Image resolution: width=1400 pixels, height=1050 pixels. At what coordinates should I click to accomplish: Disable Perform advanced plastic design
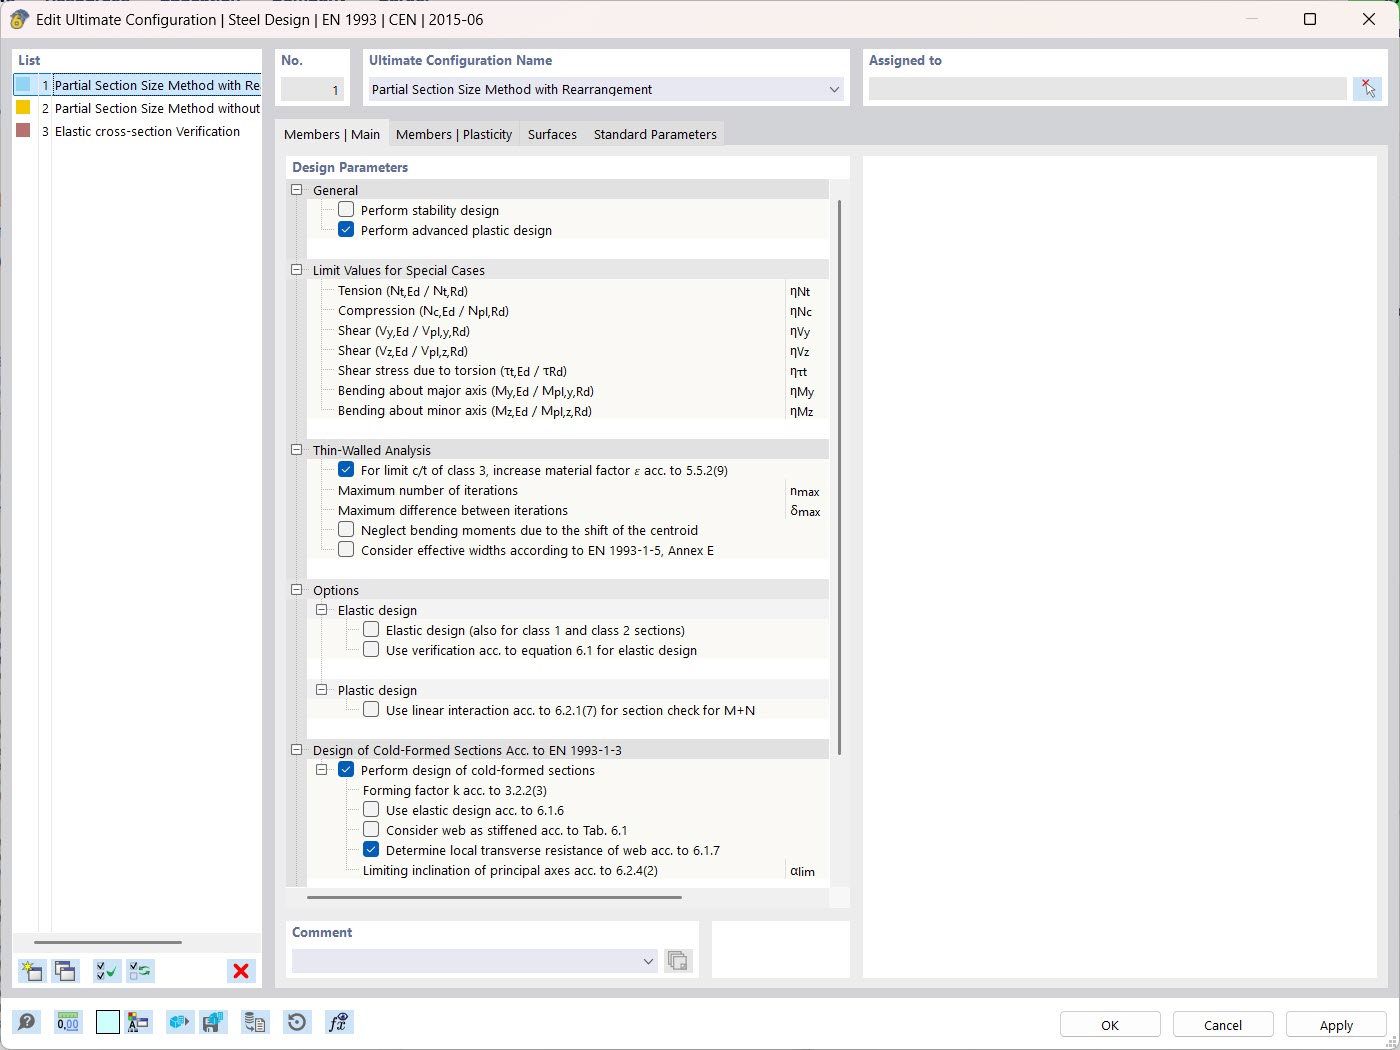click(x=346, y=229)
